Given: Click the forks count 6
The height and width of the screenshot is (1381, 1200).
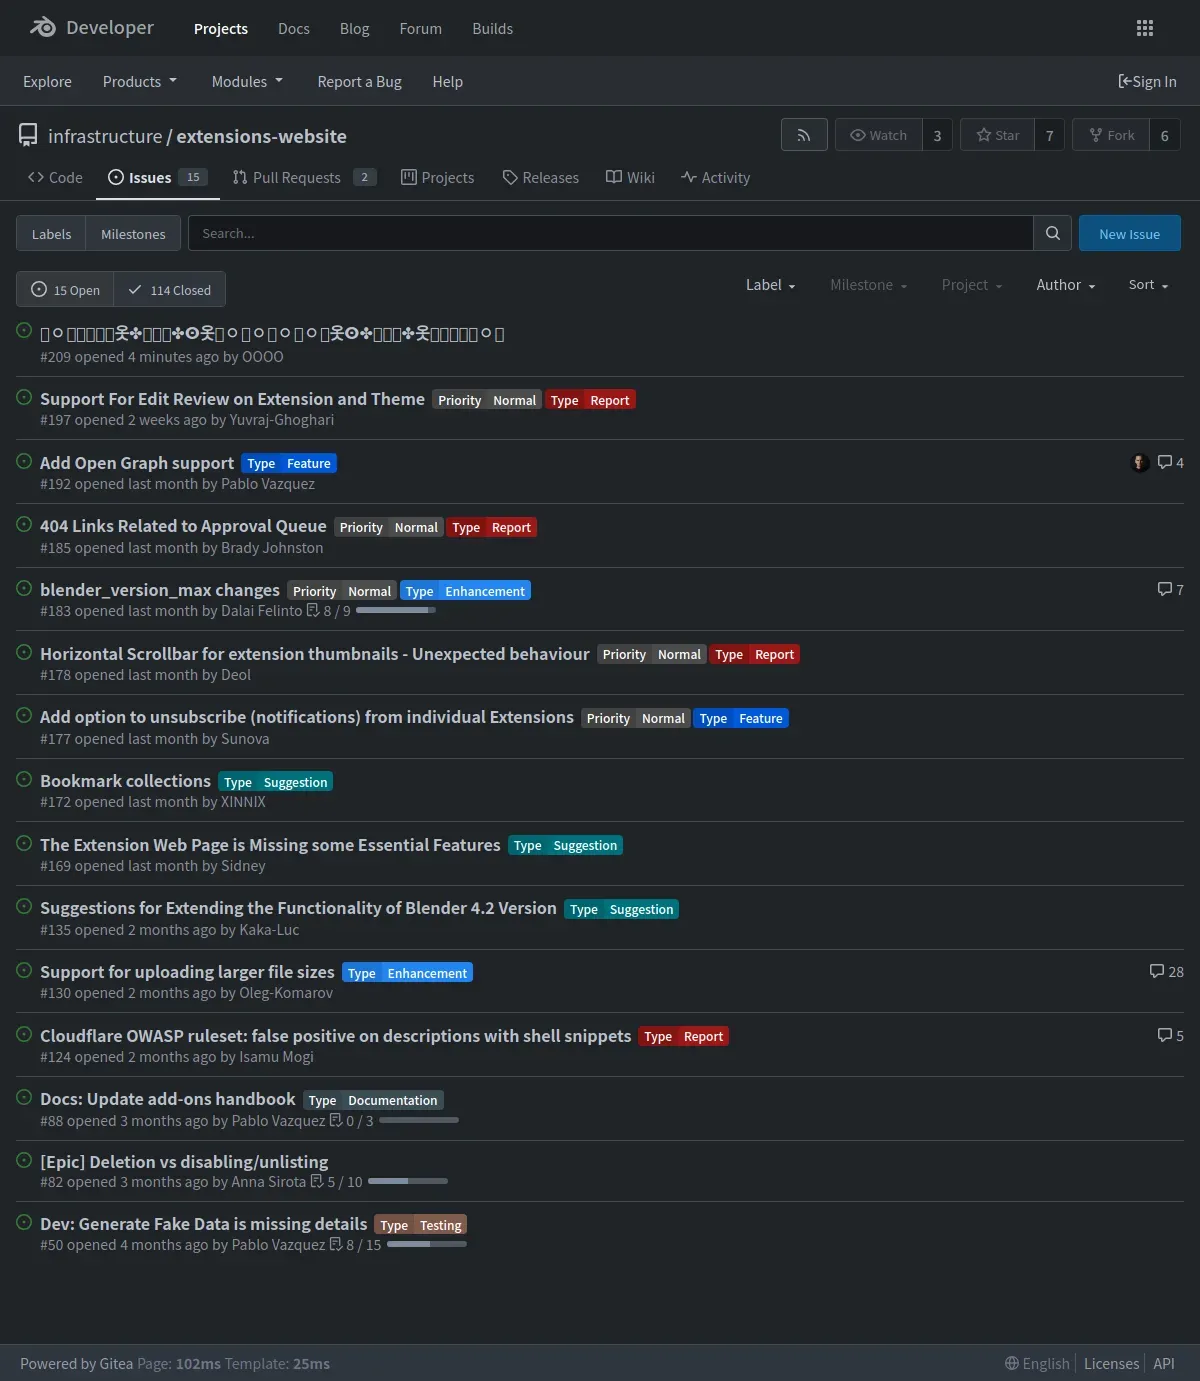Looking at the screenshot, I should tap(1164, 135).
